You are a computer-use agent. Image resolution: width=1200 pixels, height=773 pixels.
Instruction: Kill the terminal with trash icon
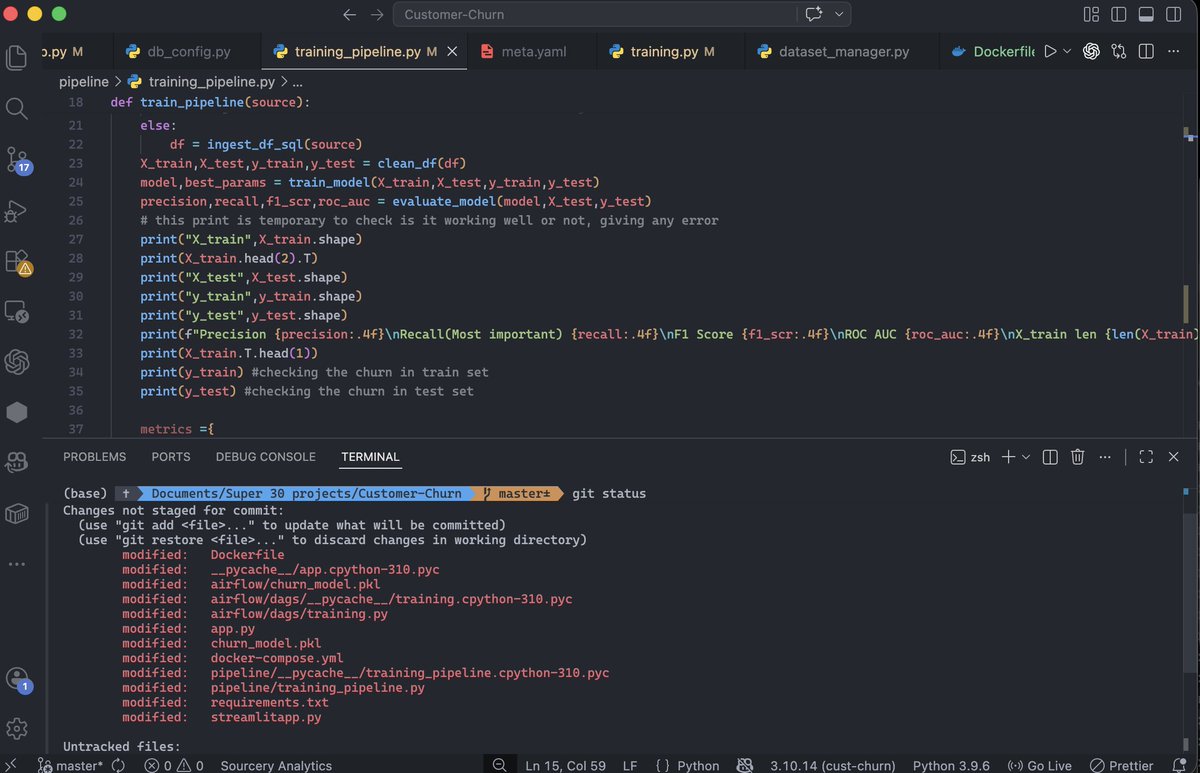pos(1077,457)
